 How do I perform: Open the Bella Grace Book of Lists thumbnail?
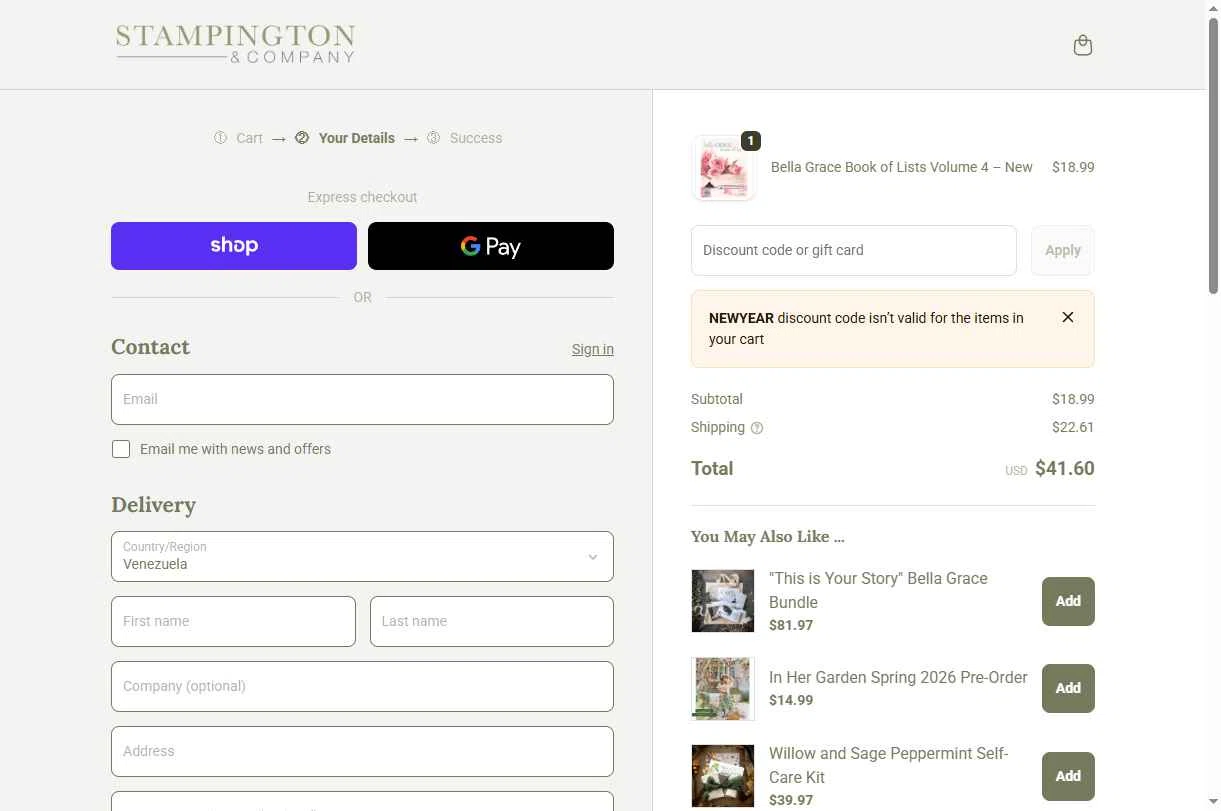[x=723, y=168]
